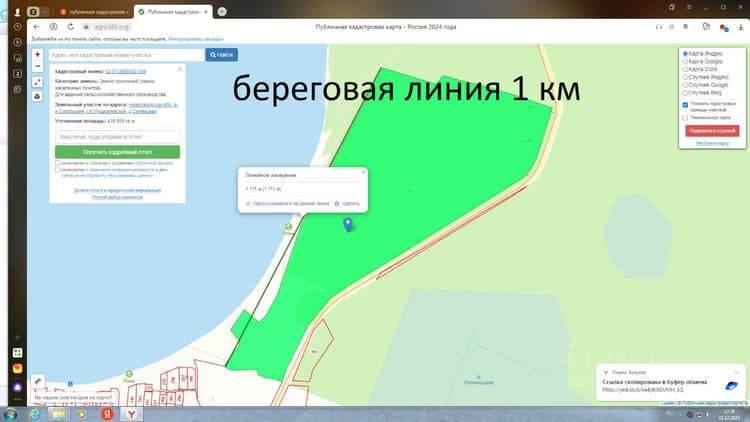Enable the Тематическая карта checkbox
This screenshot has width=750, height=422.
click(x=685, y=117)
